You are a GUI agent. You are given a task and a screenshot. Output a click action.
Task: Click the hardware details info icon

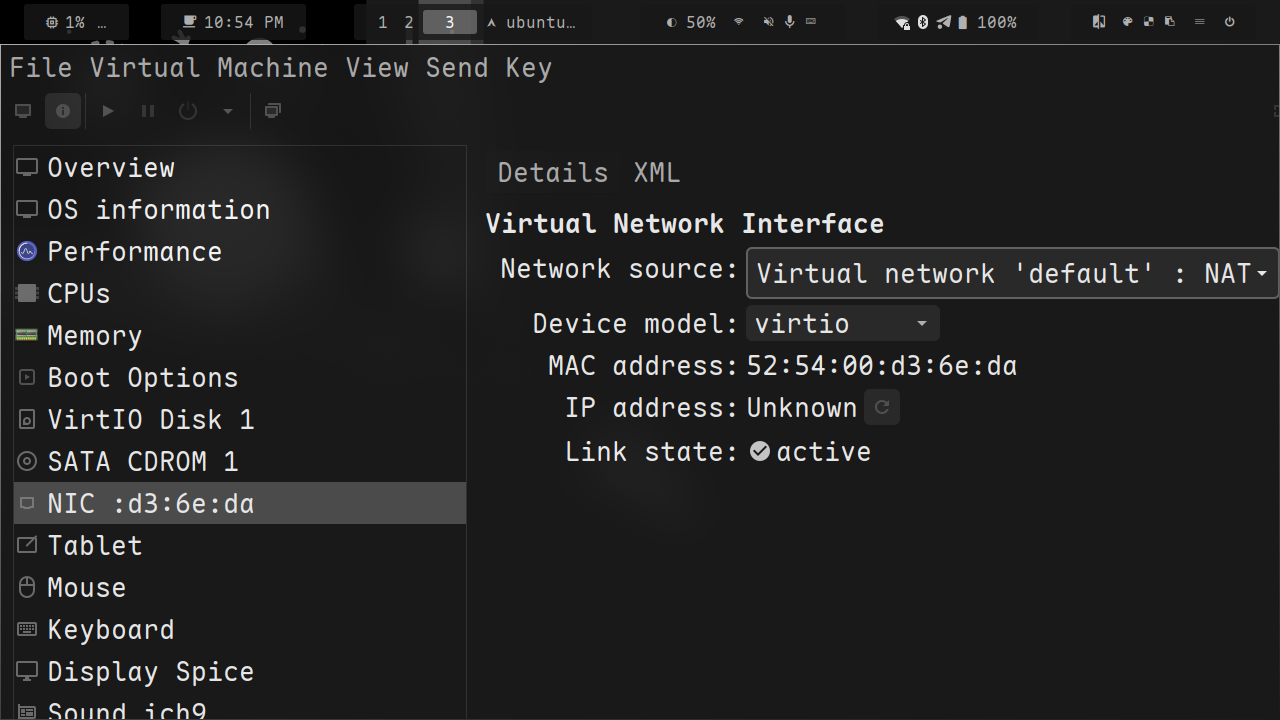click(x=63, y=111)
